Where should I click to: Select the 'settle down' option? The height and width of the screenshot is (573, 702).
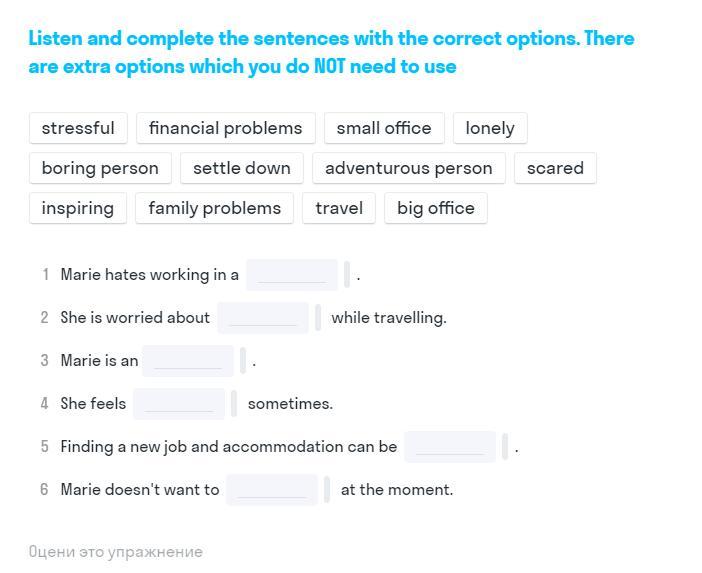point(242,168)
